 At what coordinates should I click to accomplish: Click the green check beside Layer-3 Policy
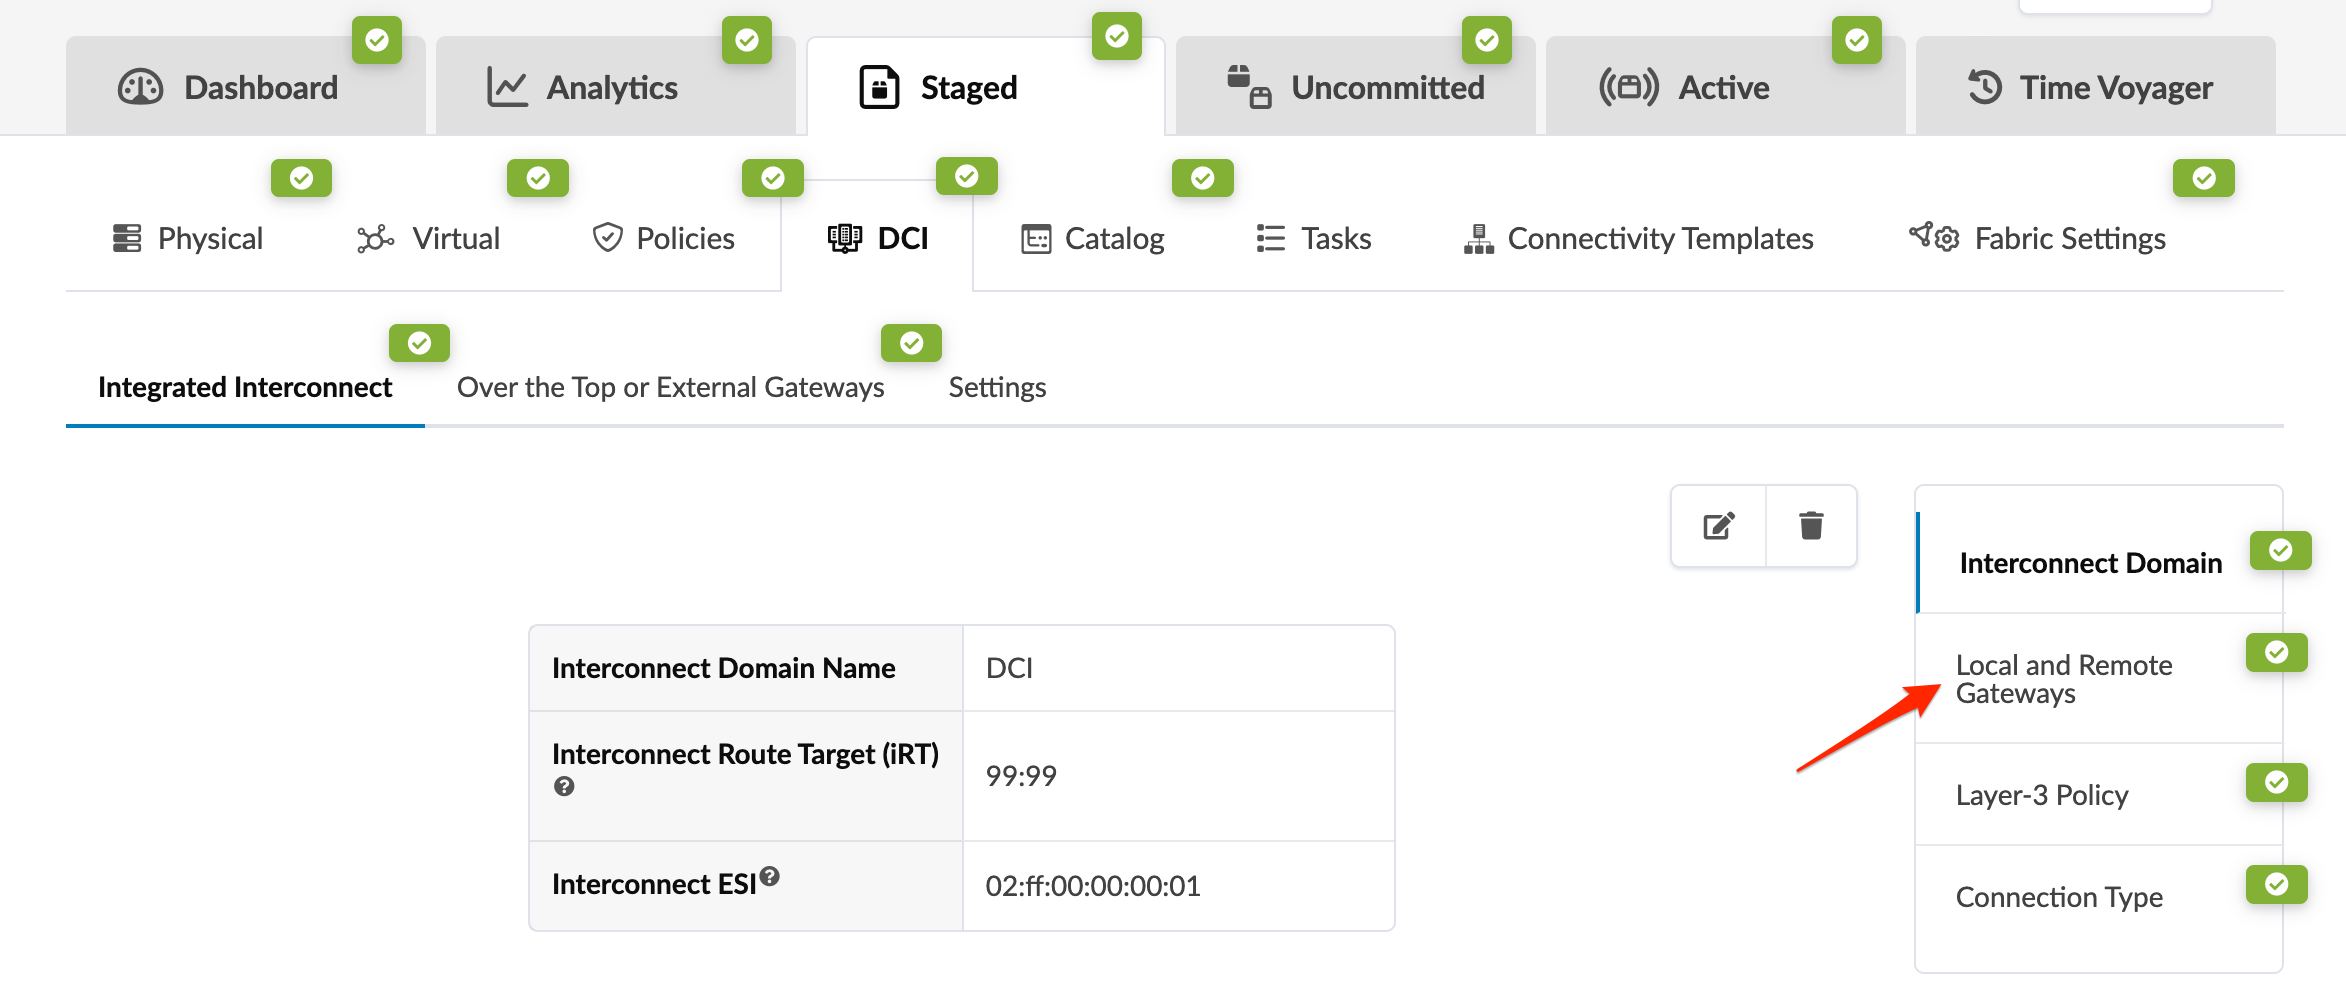(x=2276, y=782)
